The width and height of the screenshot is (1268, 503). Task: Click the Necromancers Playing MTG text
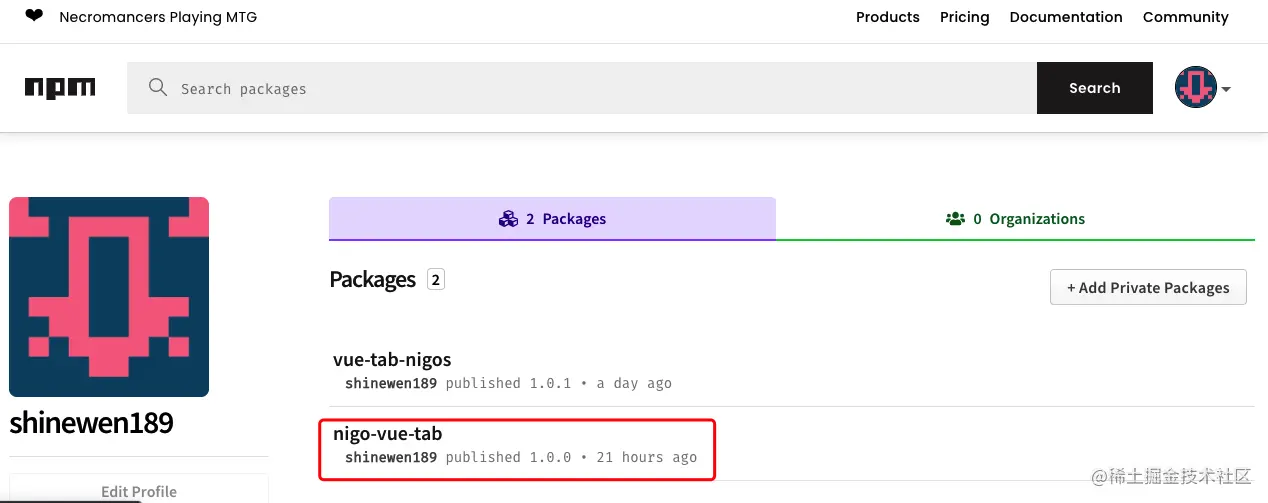coord(158,17)
